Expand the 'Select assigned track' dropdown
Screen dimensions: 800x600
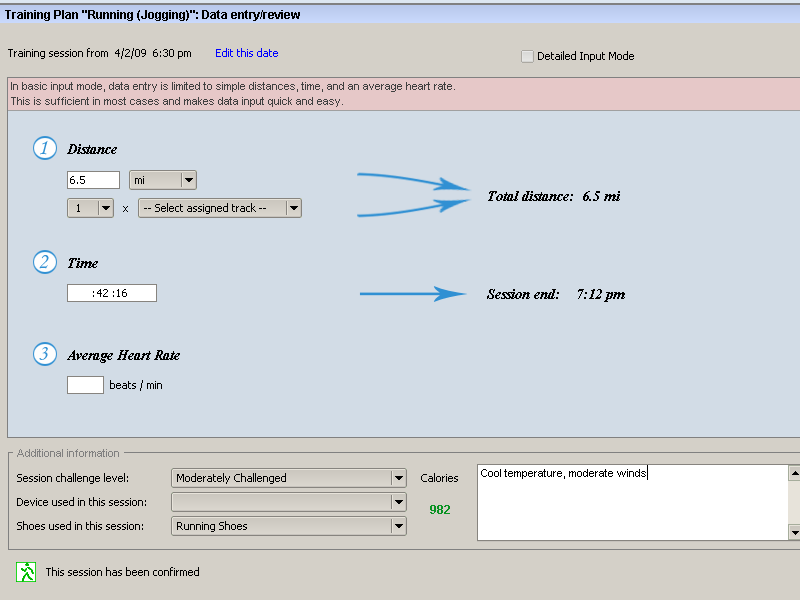(220, 208)
